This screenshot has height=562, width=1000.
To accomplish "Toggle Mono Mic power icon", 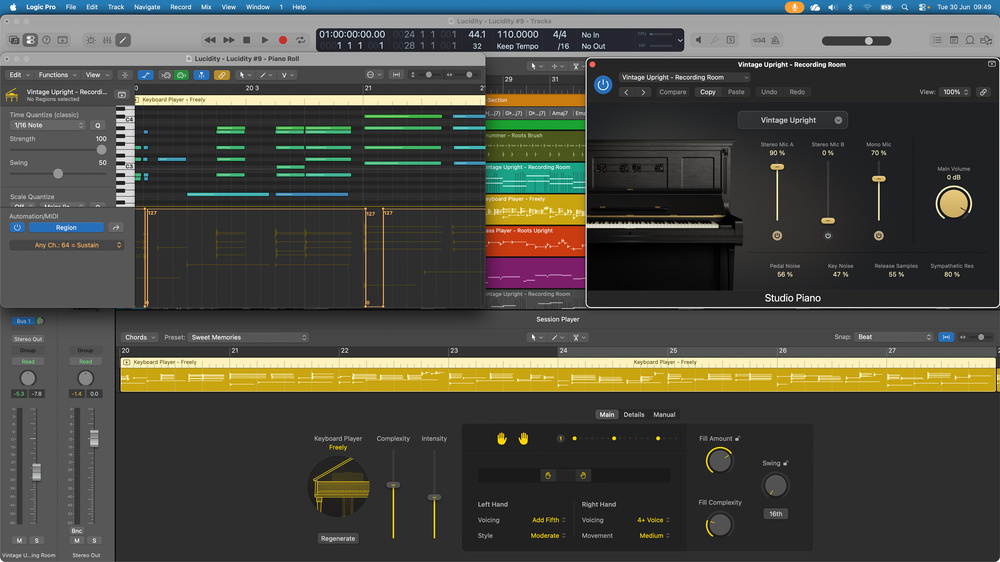I will 878,235.
